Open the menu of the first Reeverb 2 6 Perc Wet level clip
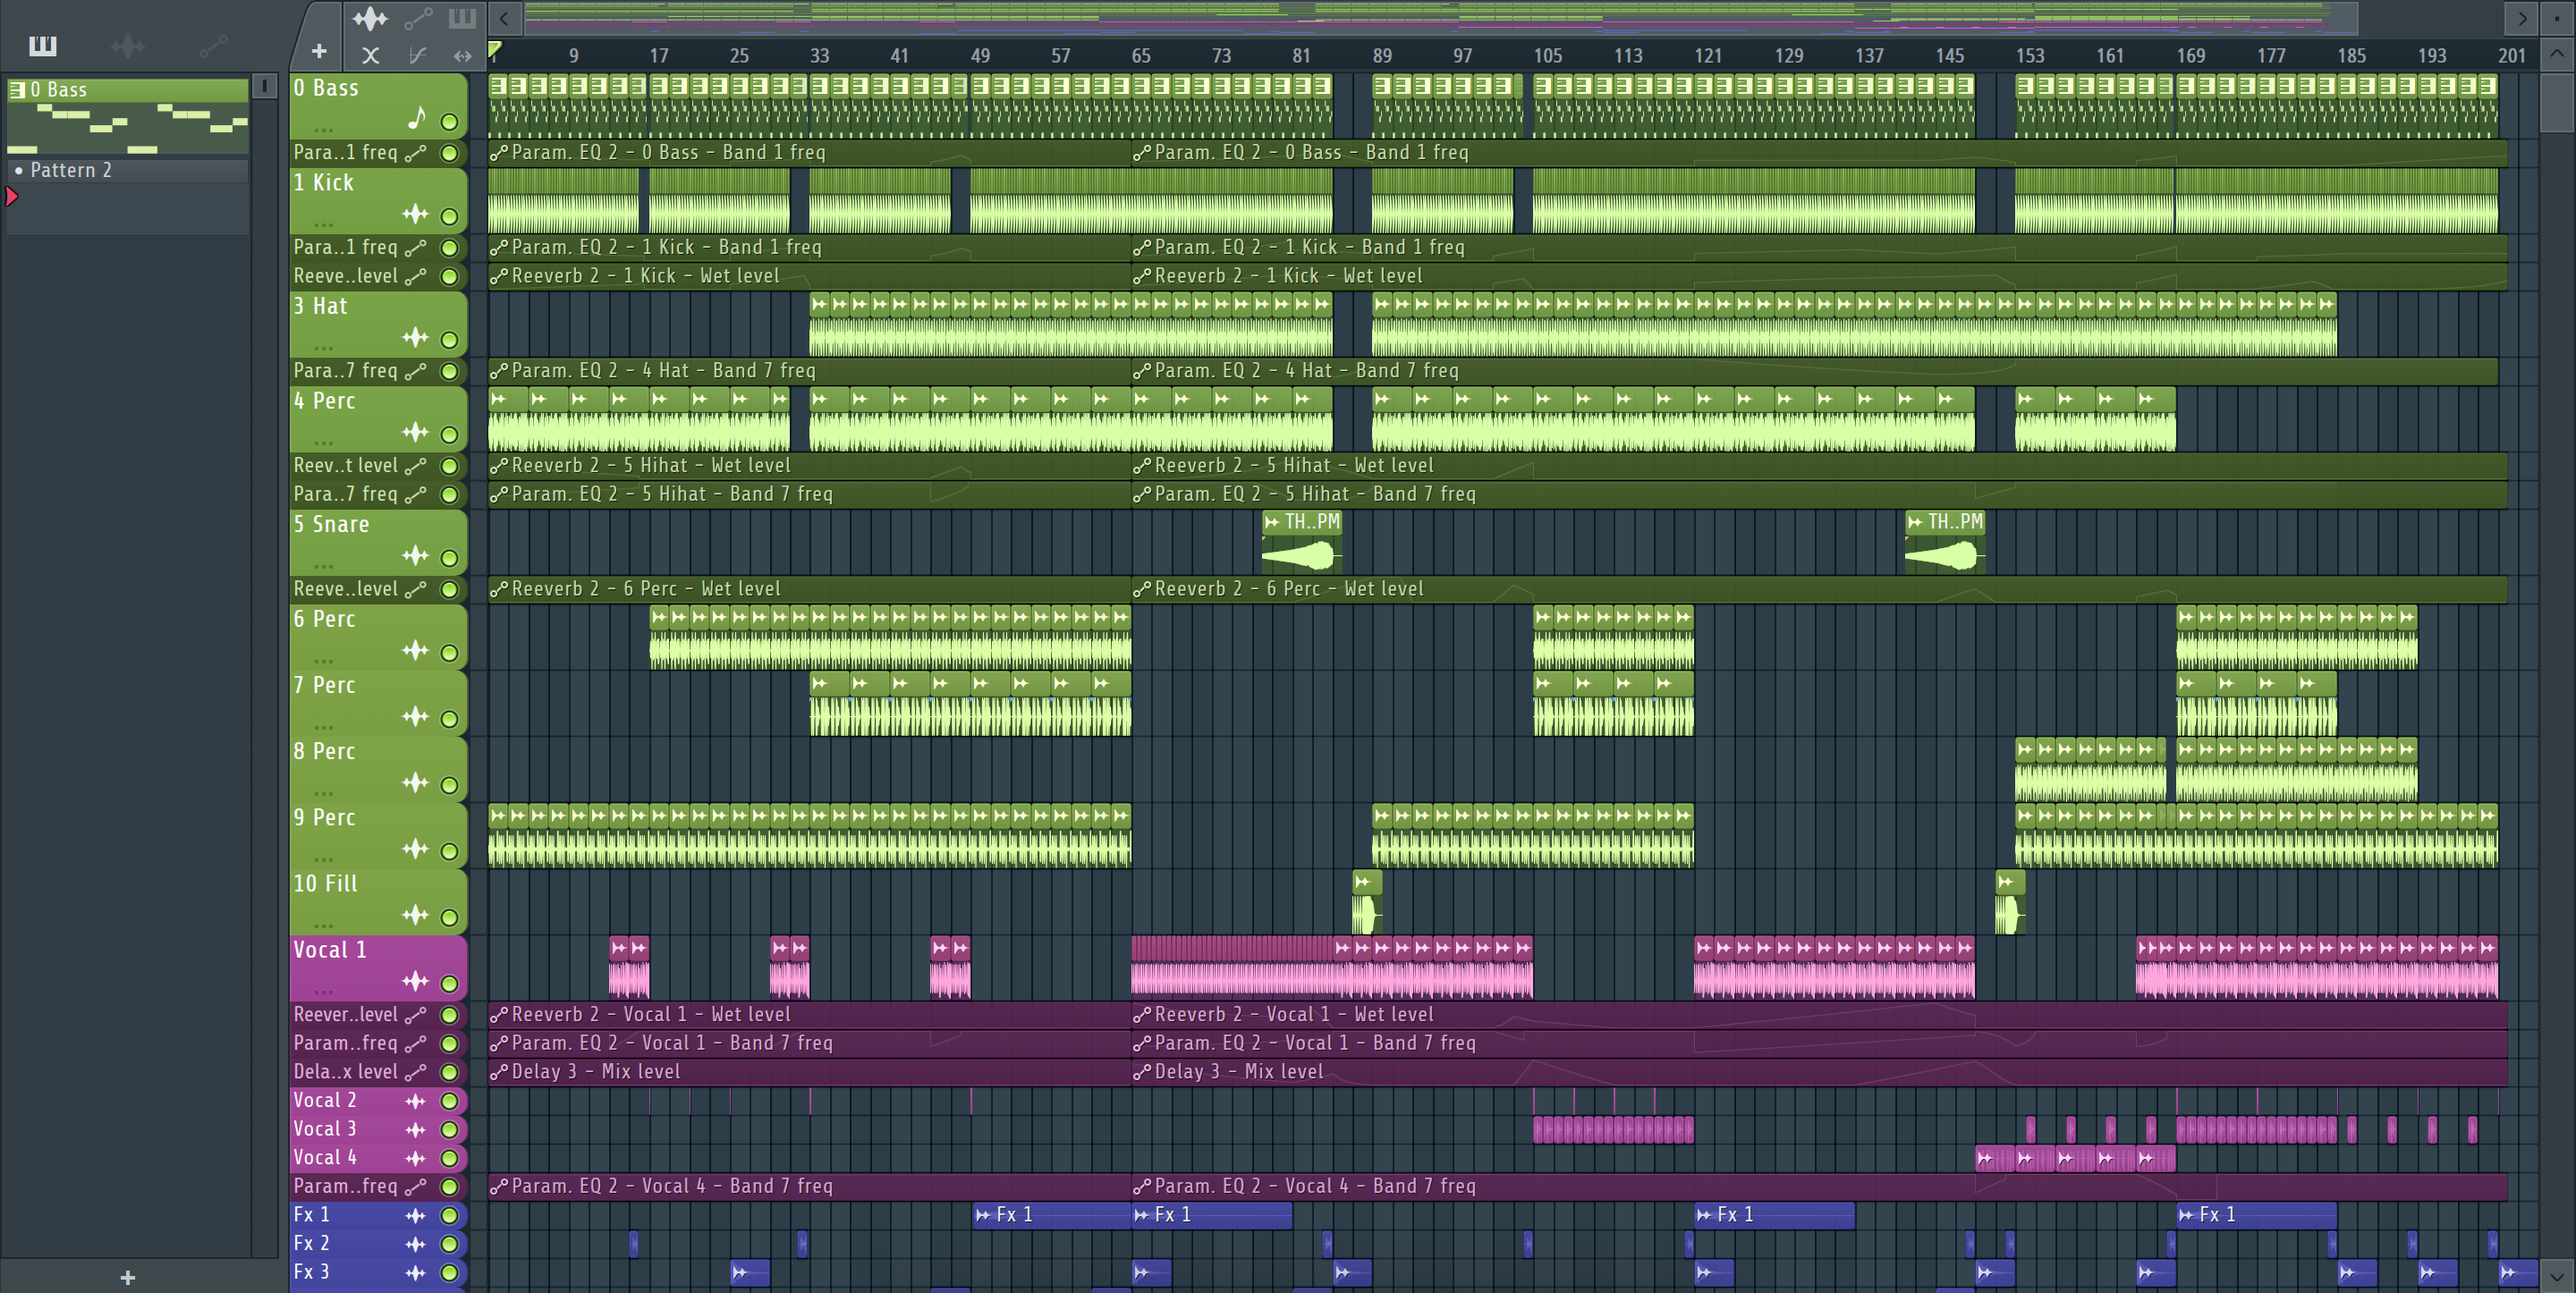The height and width of the screenshot is (1293, 2576). 499,590
